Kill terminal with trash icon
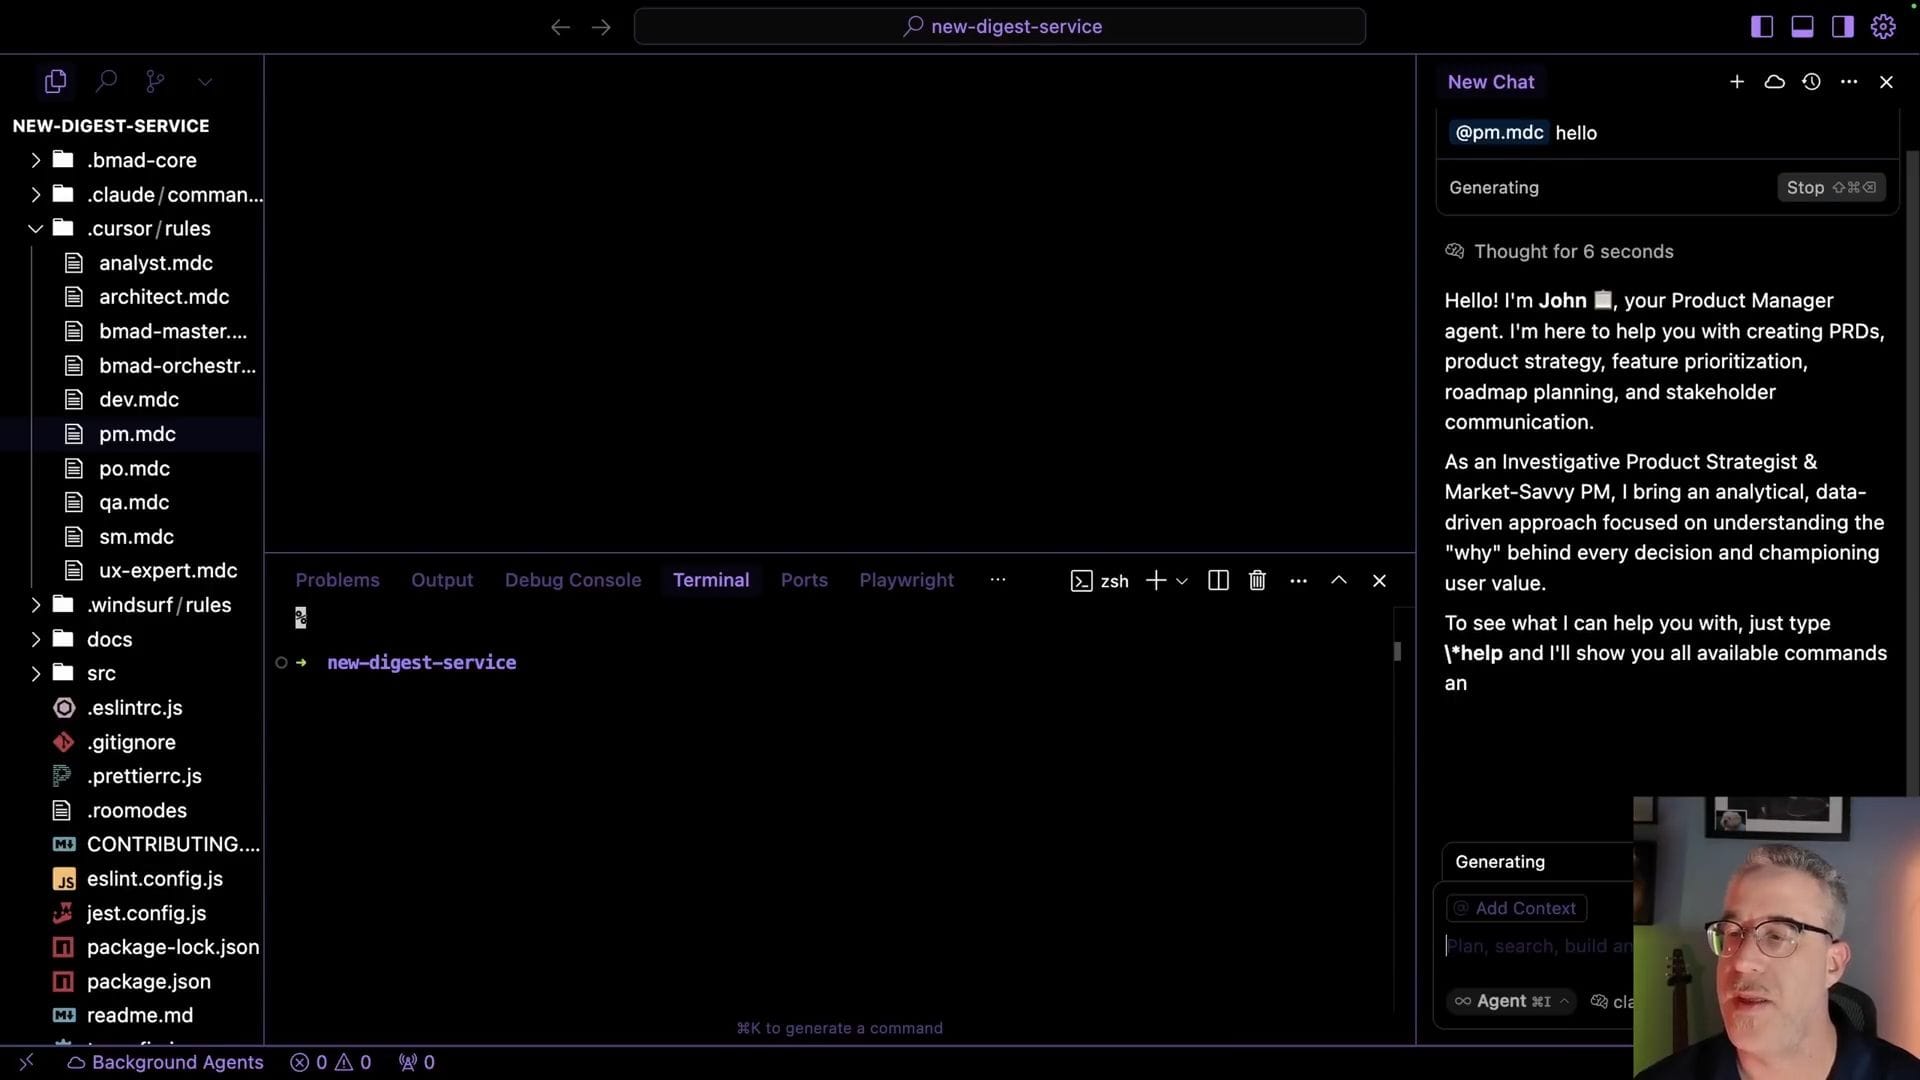The image size is (1920, 1080). (x=1257, y=581)
